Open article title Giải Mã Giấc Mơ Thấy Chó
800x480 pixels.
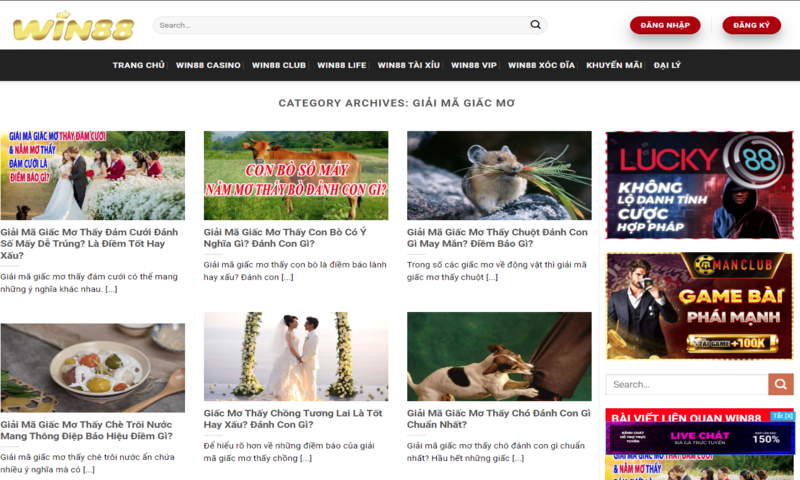point(498,419)
